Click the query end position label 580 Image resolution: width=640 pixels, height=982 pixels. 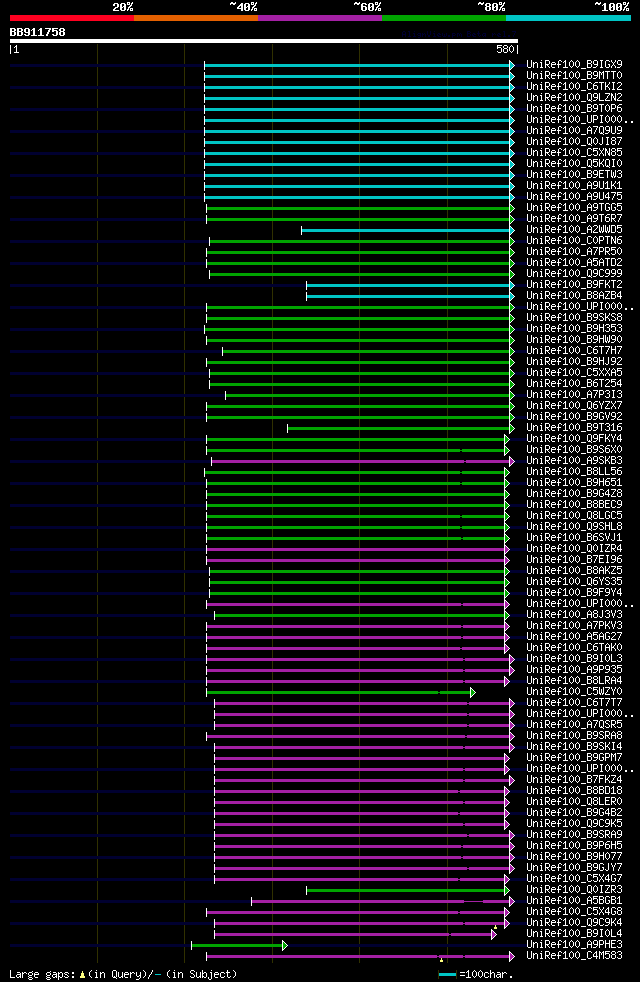click(505, 49)
